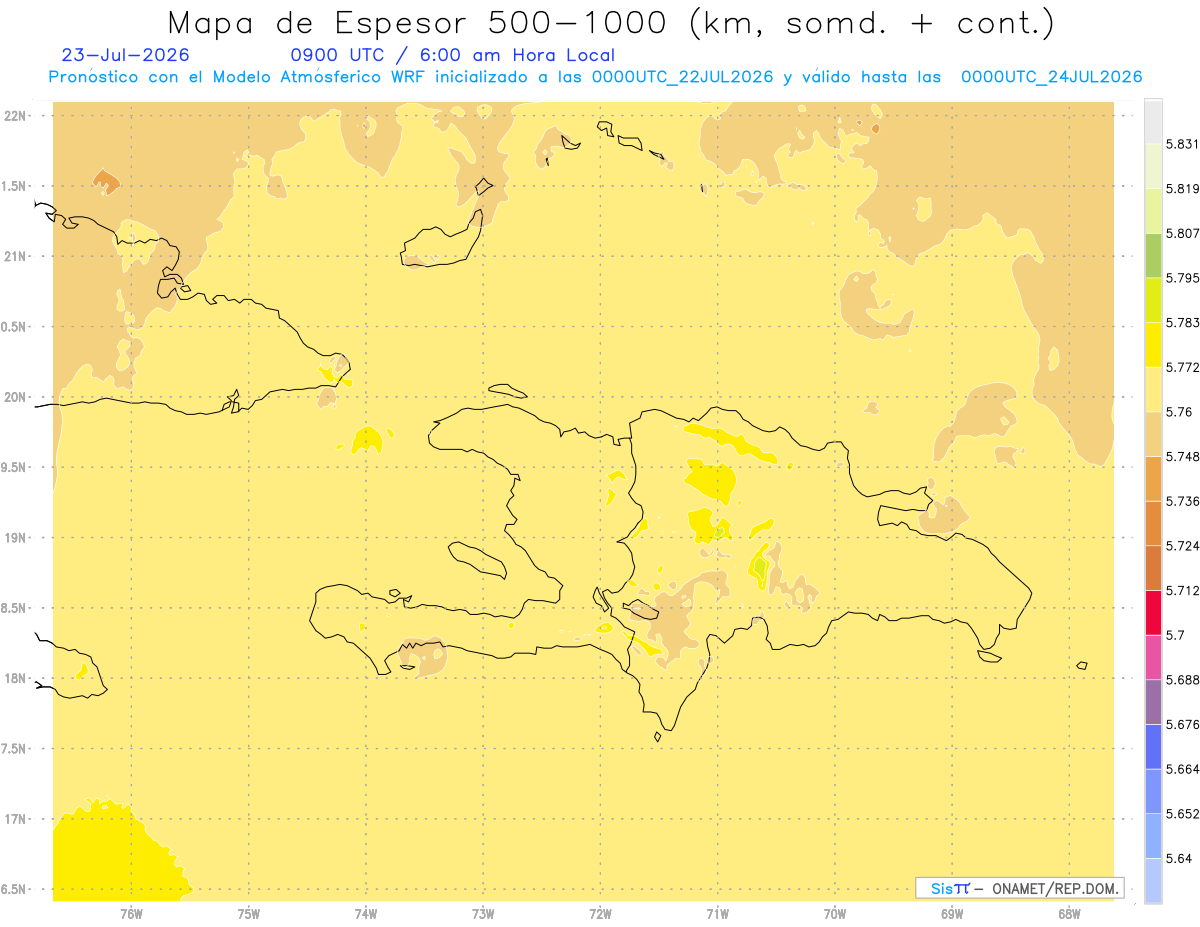1200x927 pixels.
Task: Click the colorbar value '5.7'
Action: pos(1175,635)
